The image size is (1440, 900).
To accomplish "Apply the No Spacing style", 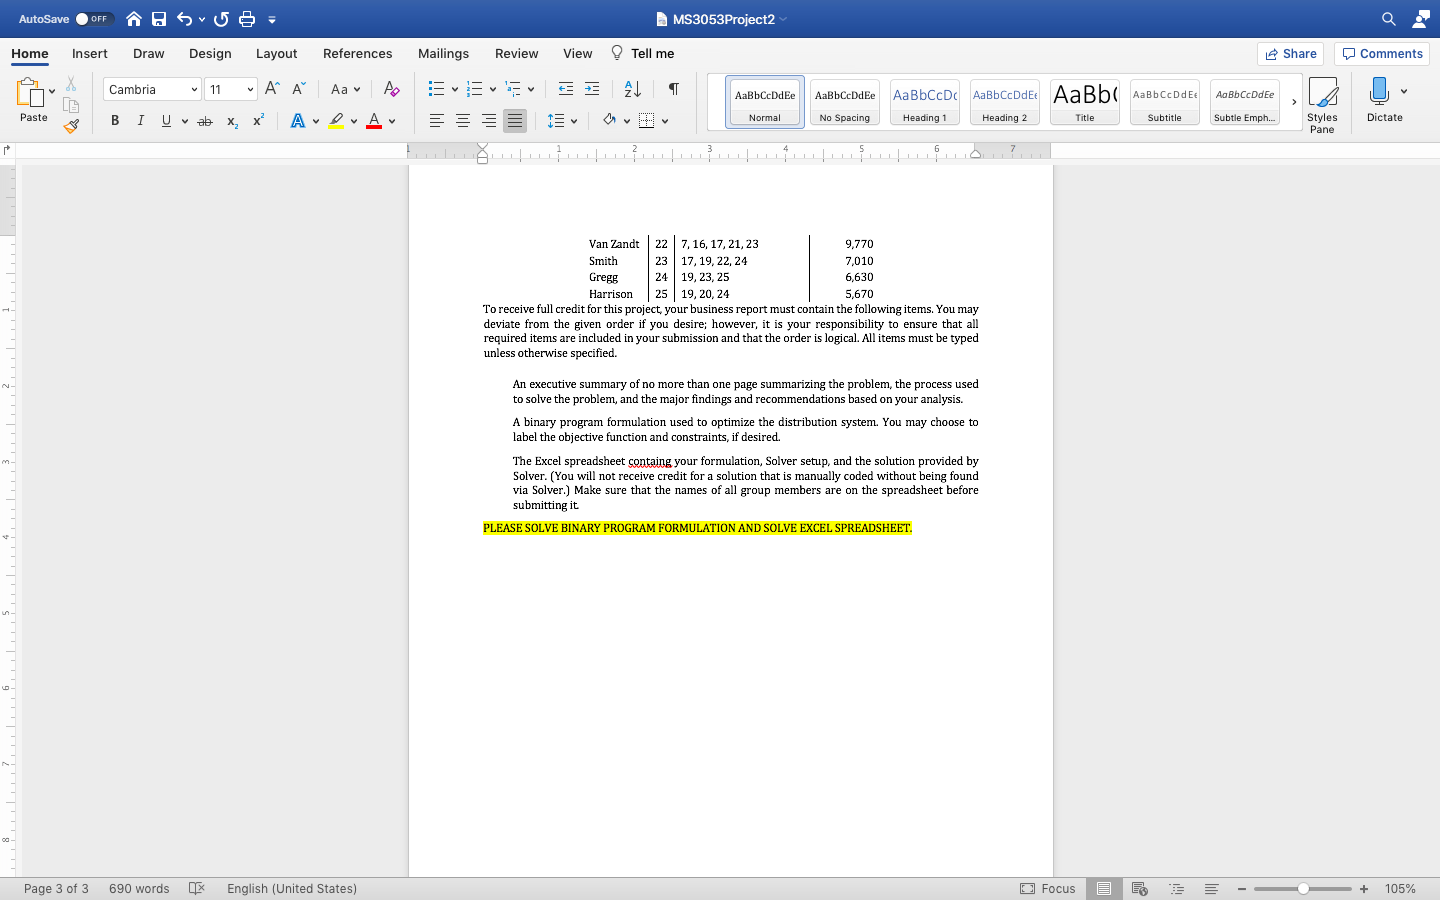I will [x=845, y=102].
